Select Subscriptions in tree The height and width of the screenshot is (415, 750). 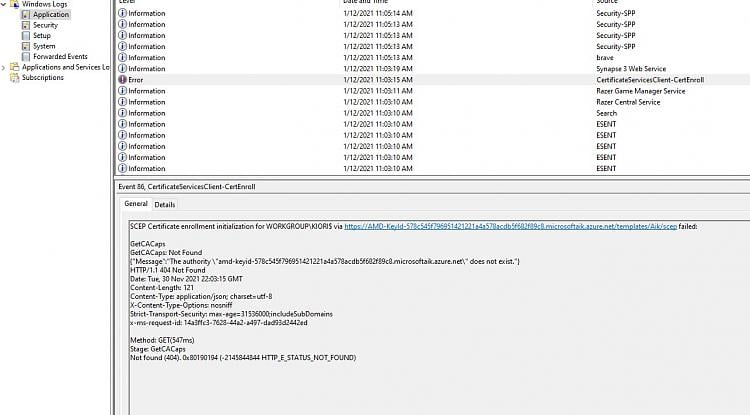point(43,77)
